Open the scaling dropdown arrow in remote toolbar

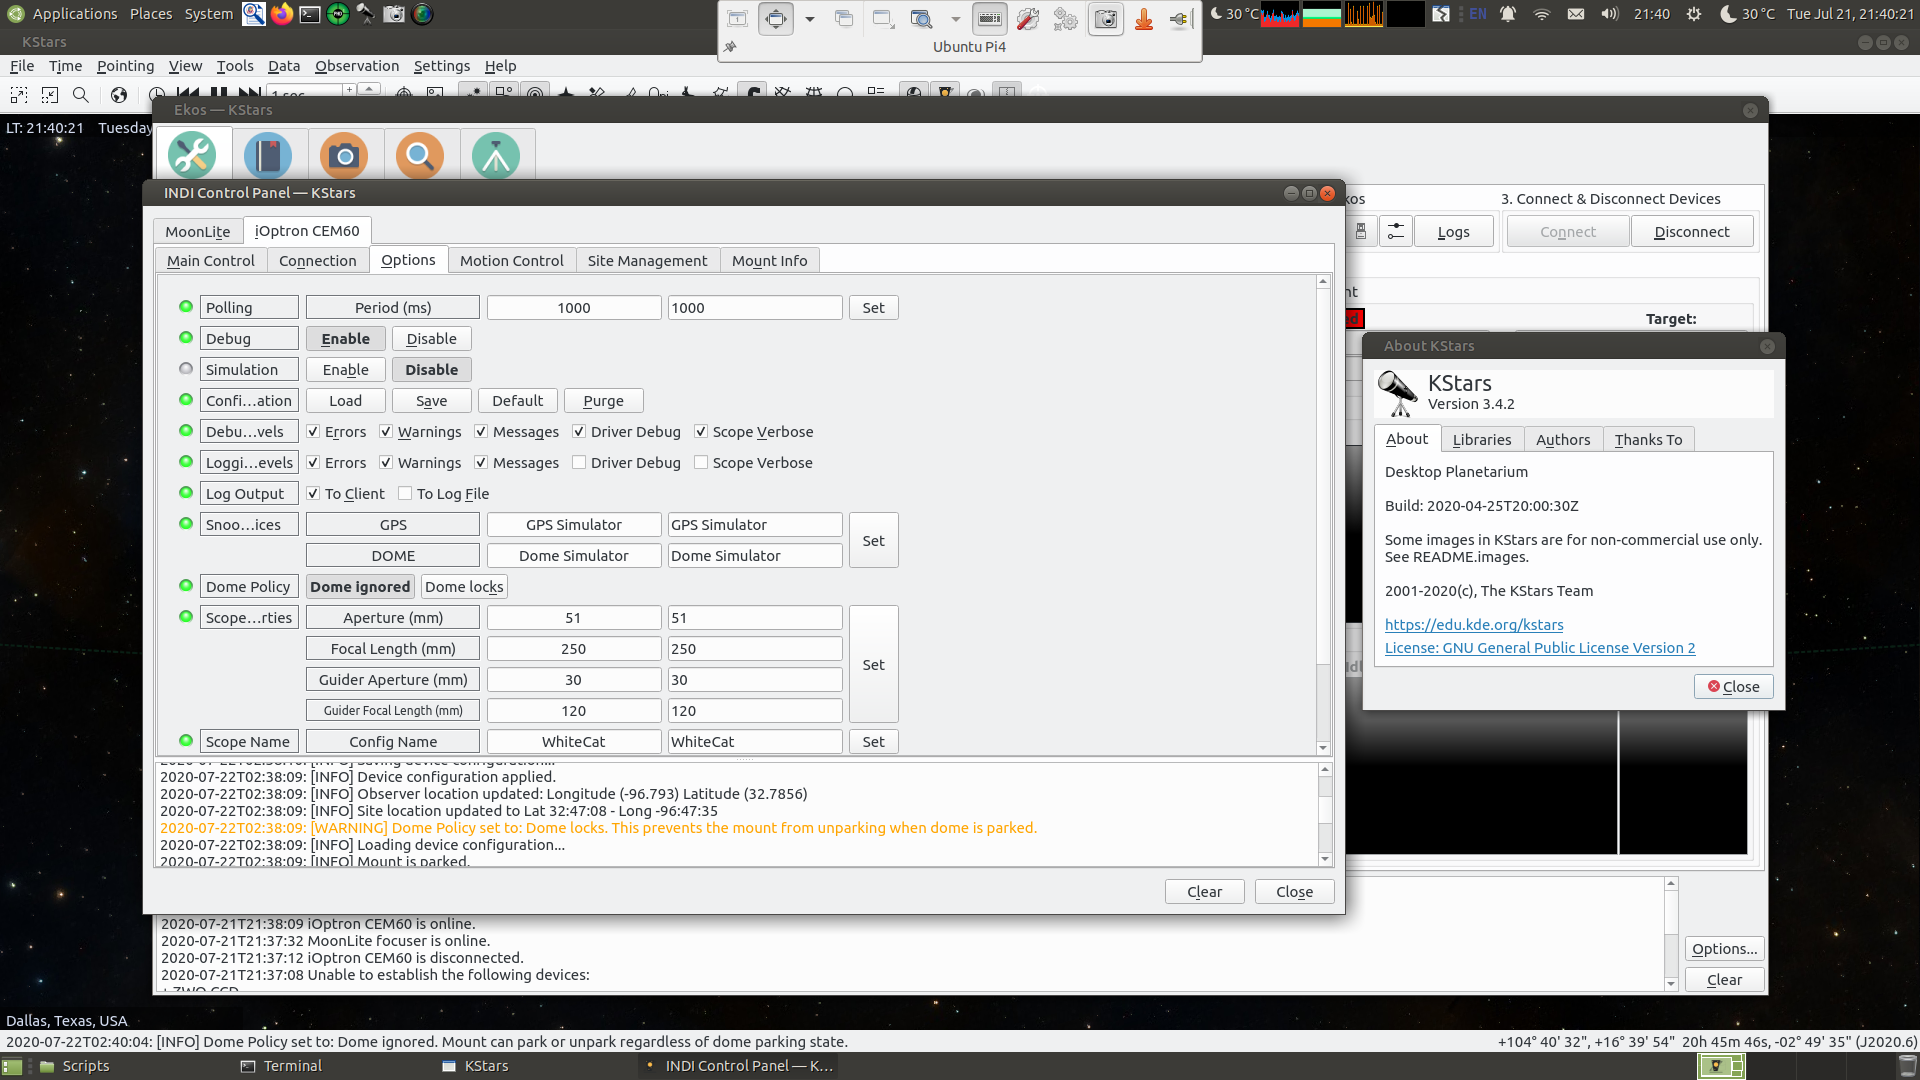click(x=809, y=19)
